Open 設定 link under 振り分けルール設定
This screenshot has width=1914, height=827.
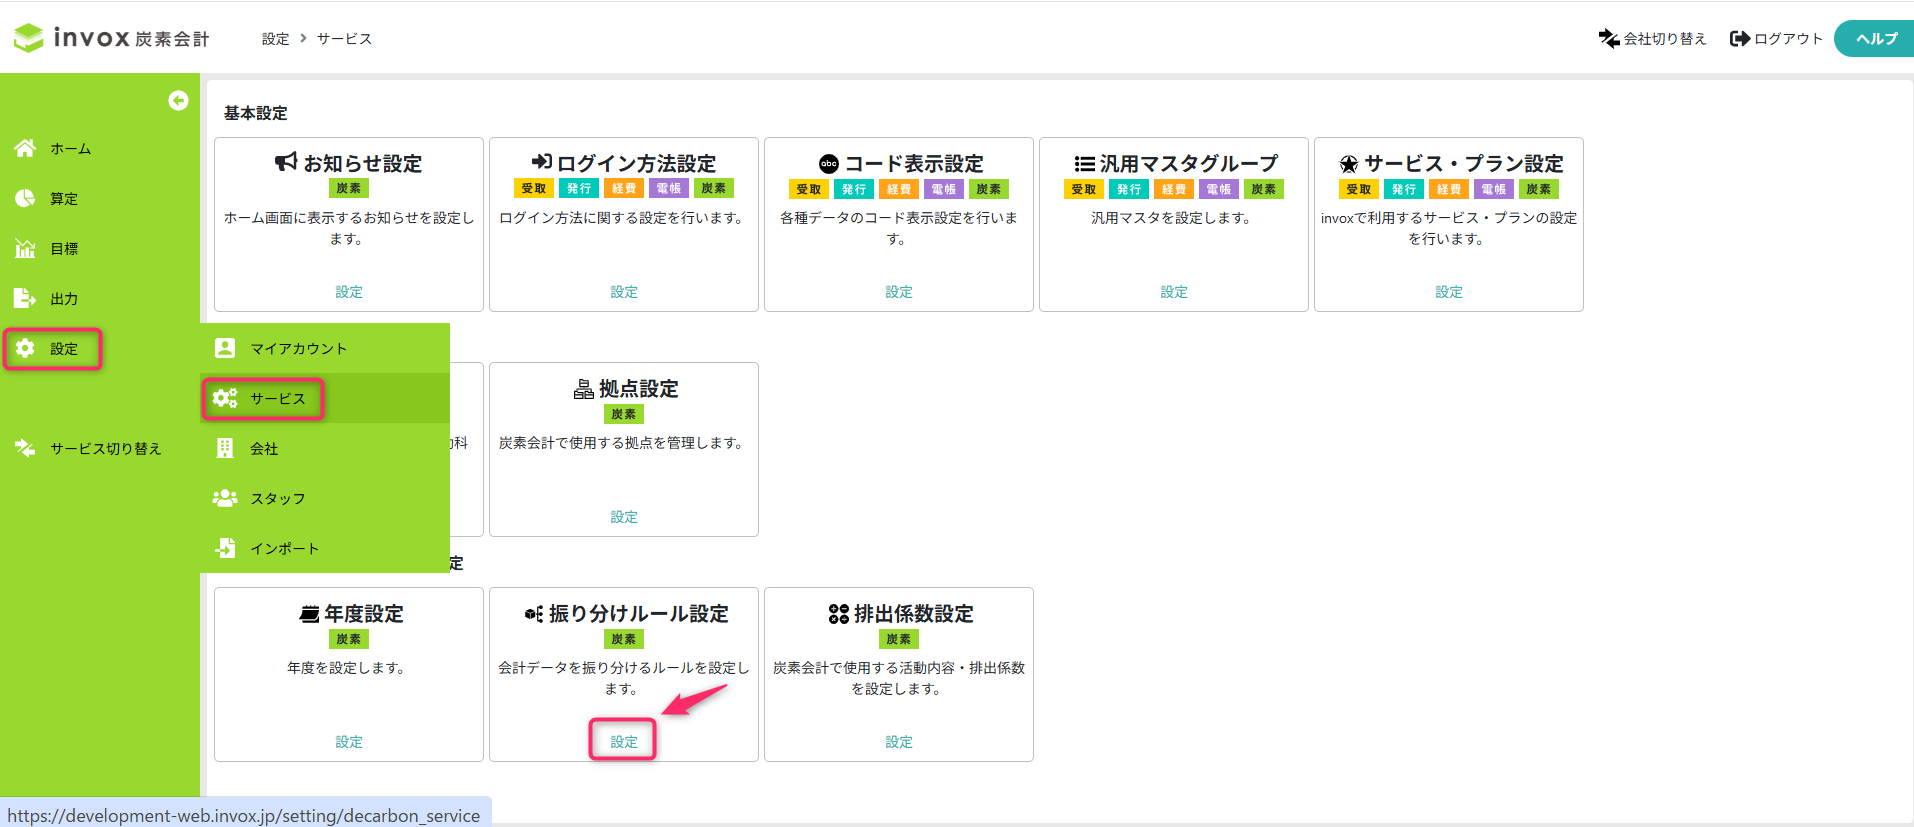[x=623, y=741]
